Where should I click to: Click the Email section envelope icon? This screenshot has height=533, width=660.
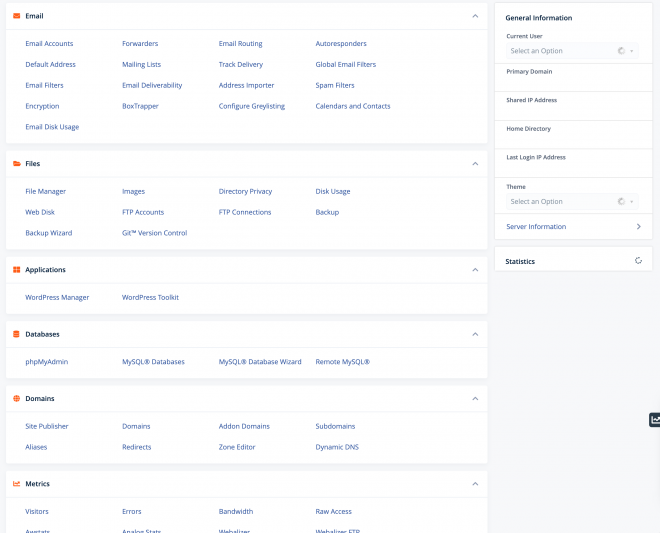pyautogui.click(x=16, y=16)
